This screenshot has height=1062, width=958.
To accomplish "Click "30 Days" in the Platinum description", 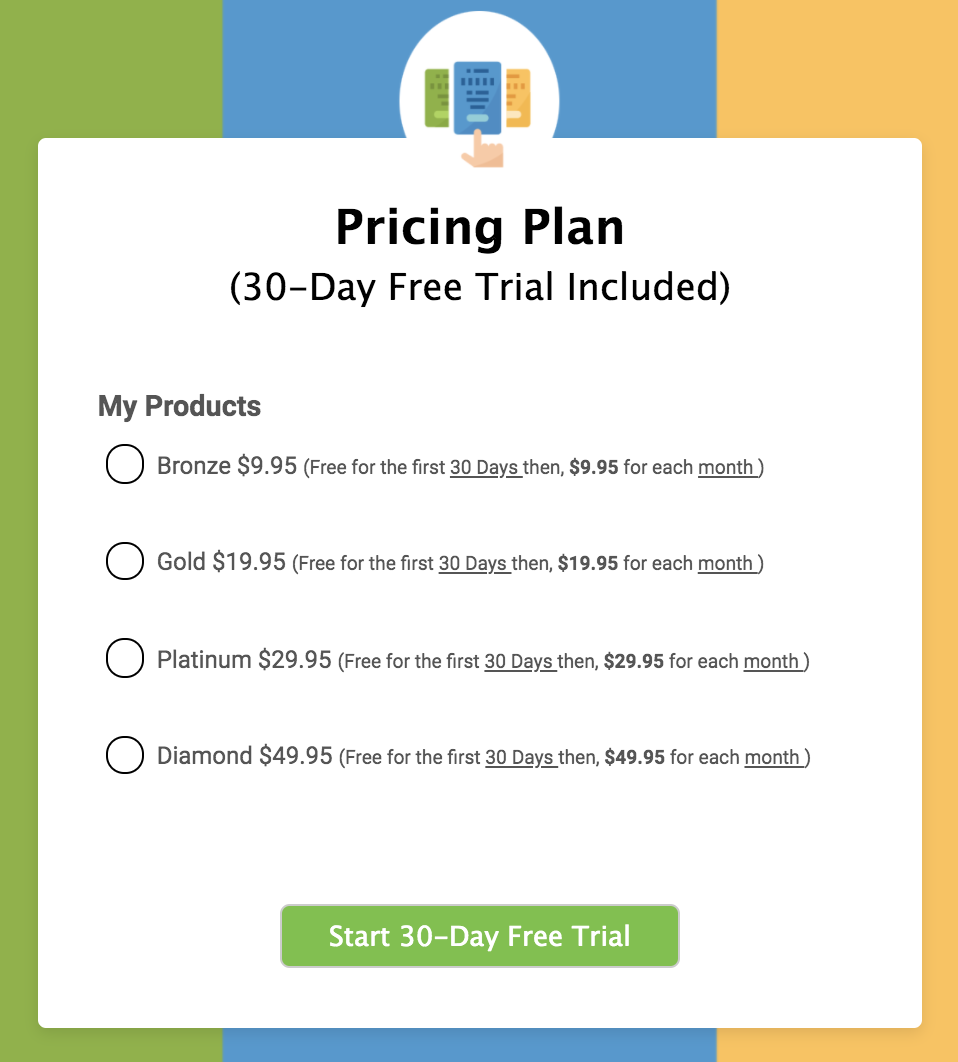I will pos(520,662).
